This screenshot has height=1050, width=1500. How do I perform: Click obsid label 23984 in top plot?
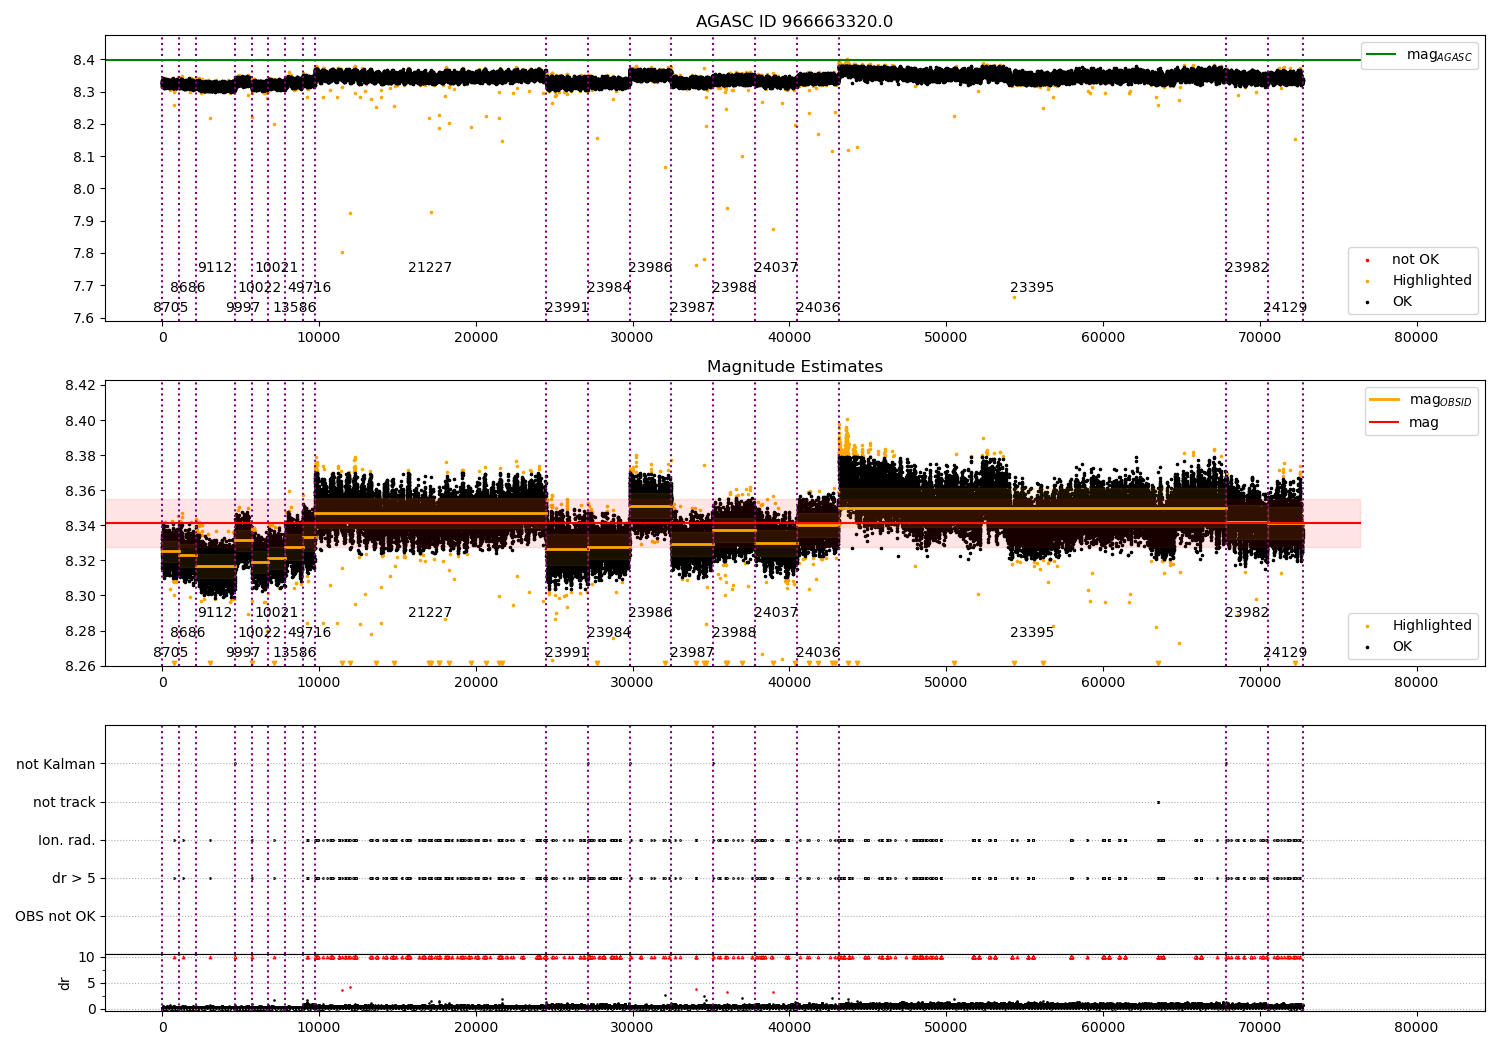pos(609,288)
